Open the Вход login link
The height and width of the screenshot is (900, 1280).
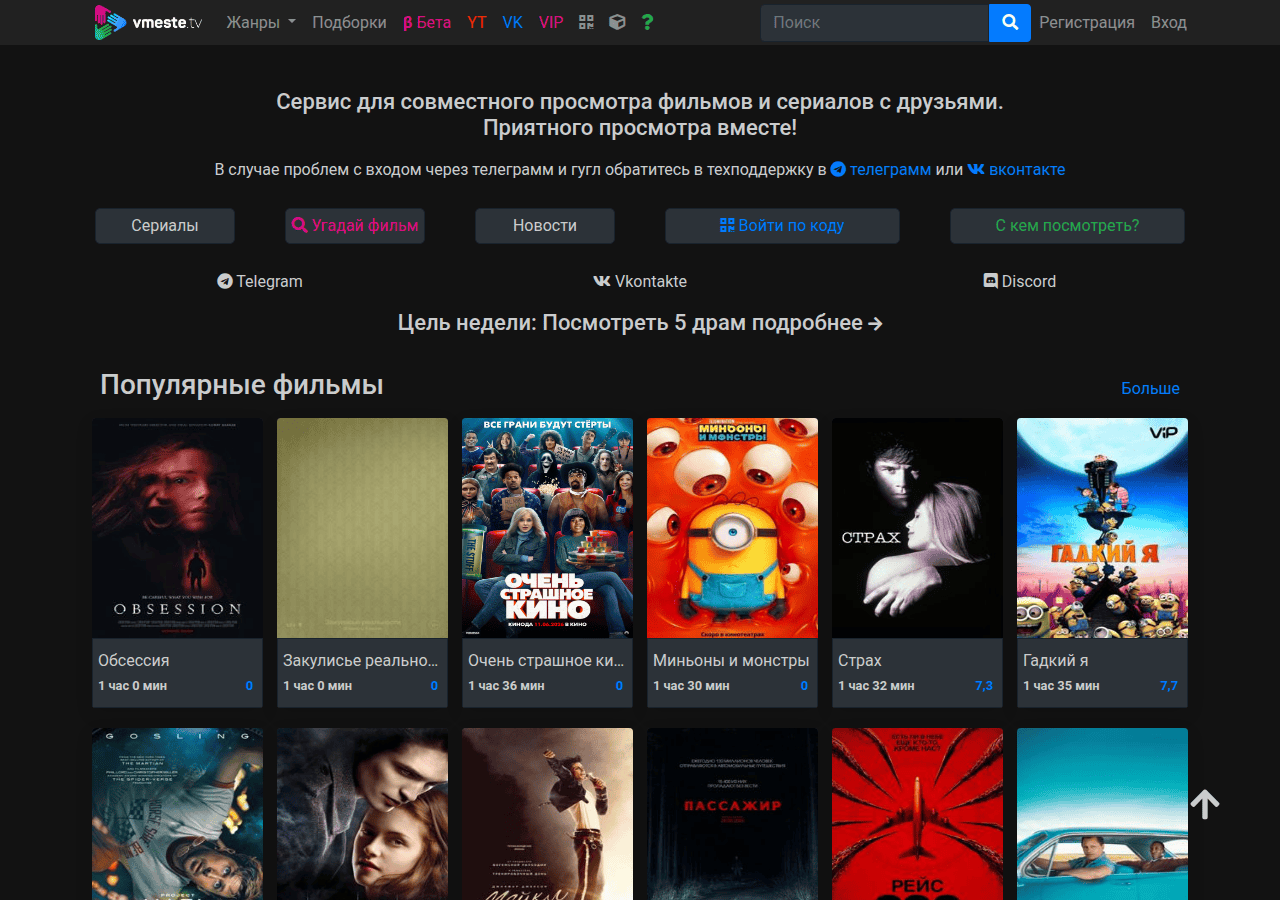[1169, 22]
